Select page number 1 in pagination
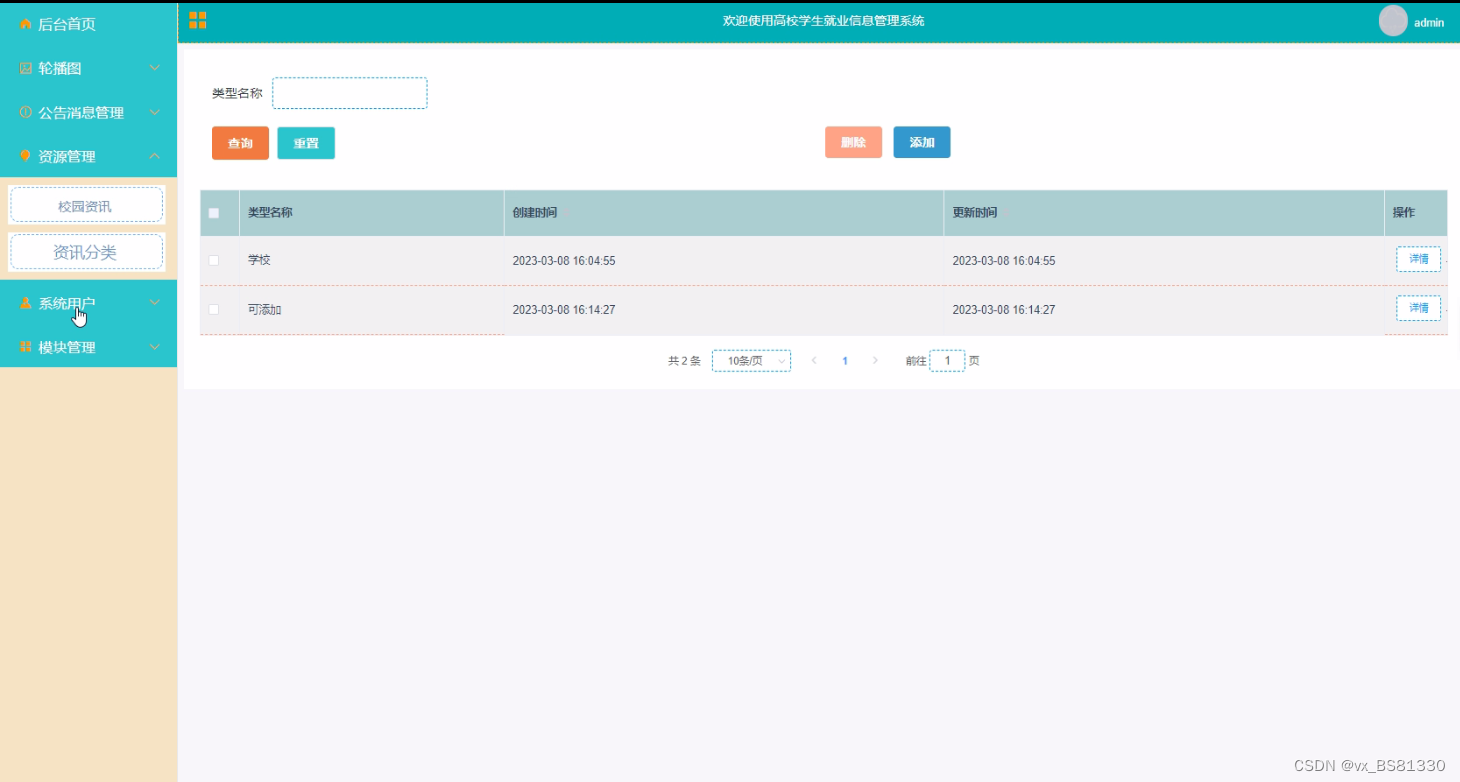This screenshot has width=1460, height=782. (845, 361)
